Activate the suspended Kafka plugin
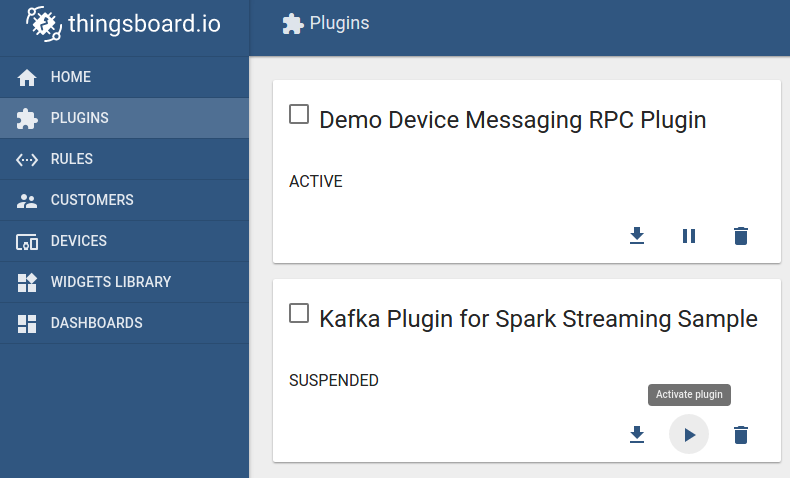This screenshot has width=790, height=478. click(x=689, y=435)
